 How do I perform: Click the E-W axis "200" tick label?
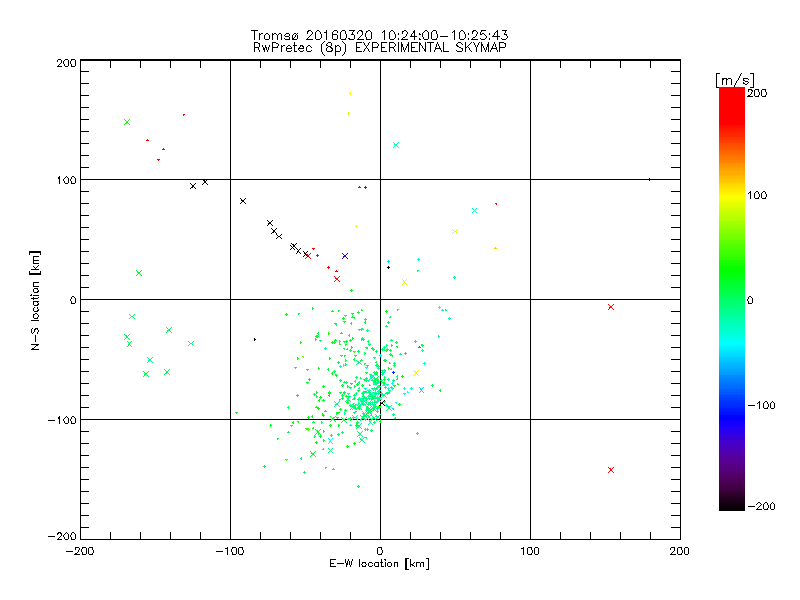coord(679,551)
